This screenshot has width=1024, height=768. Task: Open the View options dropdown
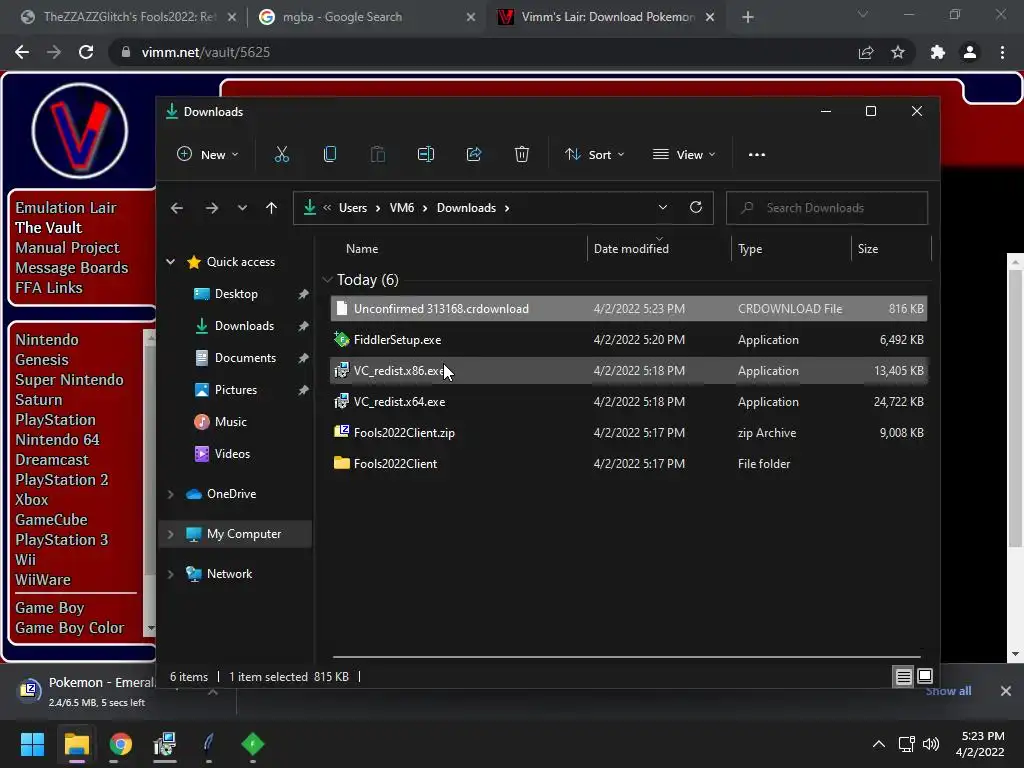pos(684,155)
